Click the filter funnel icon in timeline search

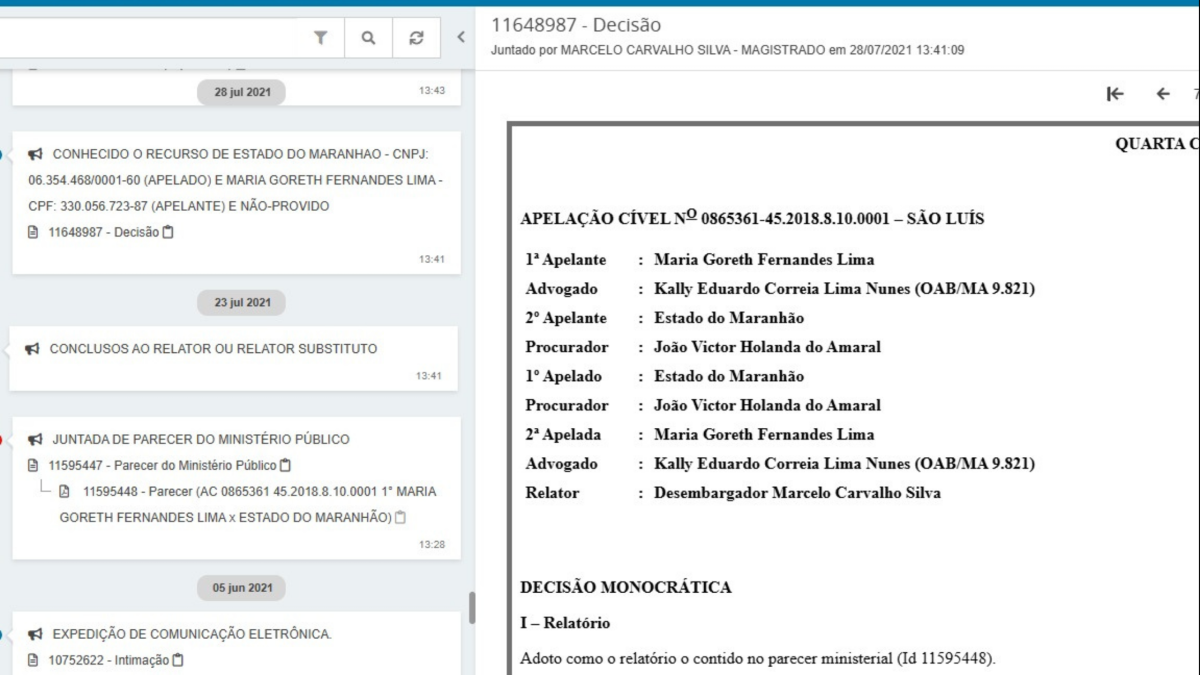pos(320,38)
